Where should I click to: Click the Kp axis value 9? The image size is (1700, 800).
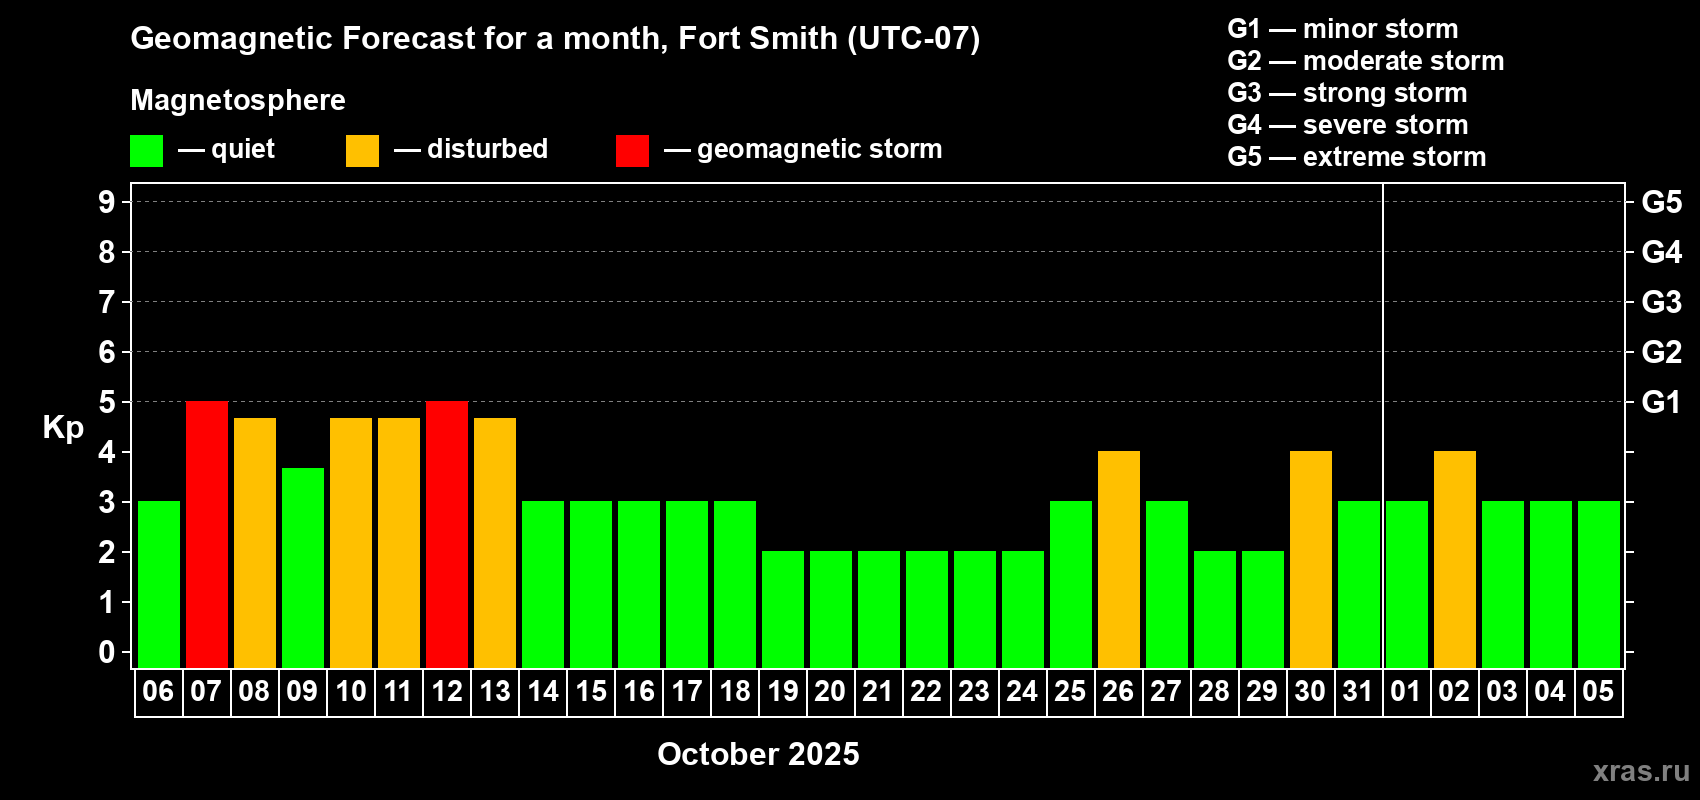coord(107,202)
